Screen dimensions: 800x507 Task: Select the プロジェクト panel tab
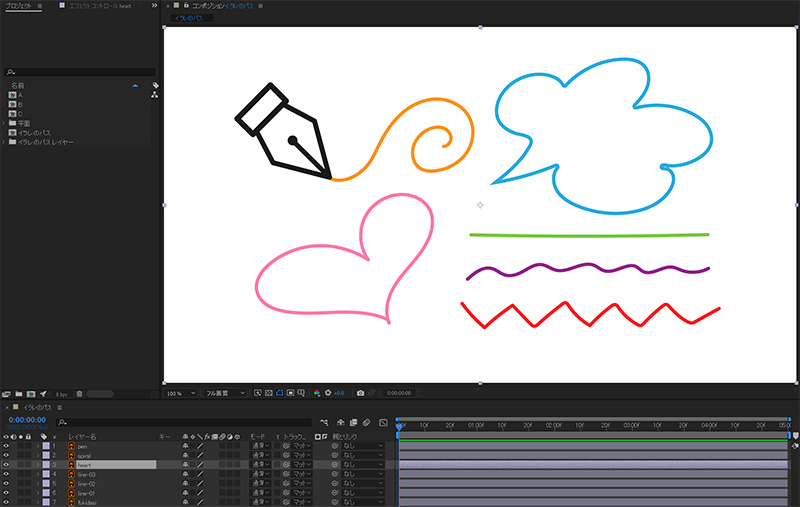point(18,5)
